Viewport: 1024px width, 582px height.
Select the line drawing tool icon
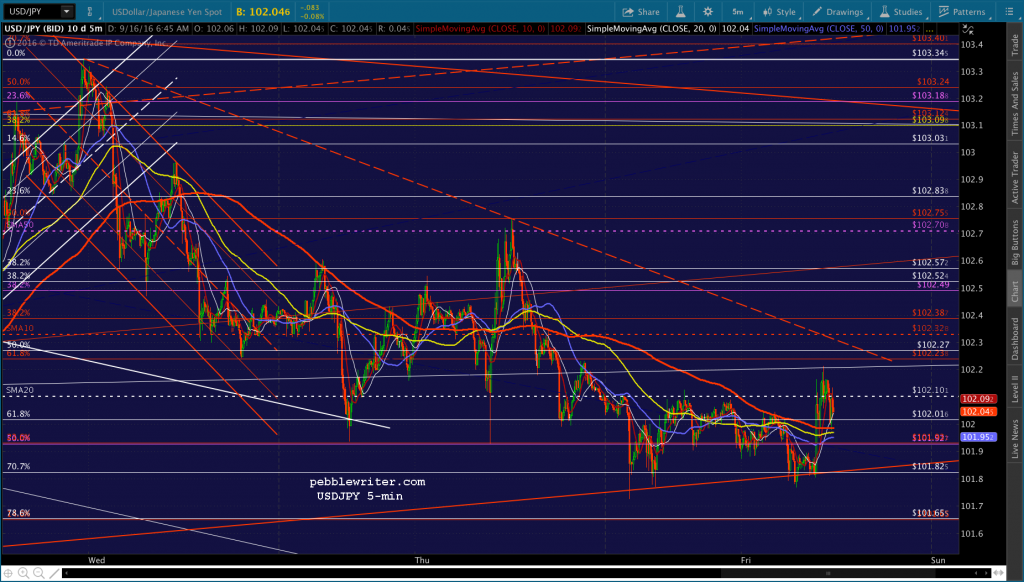(54, 573)
